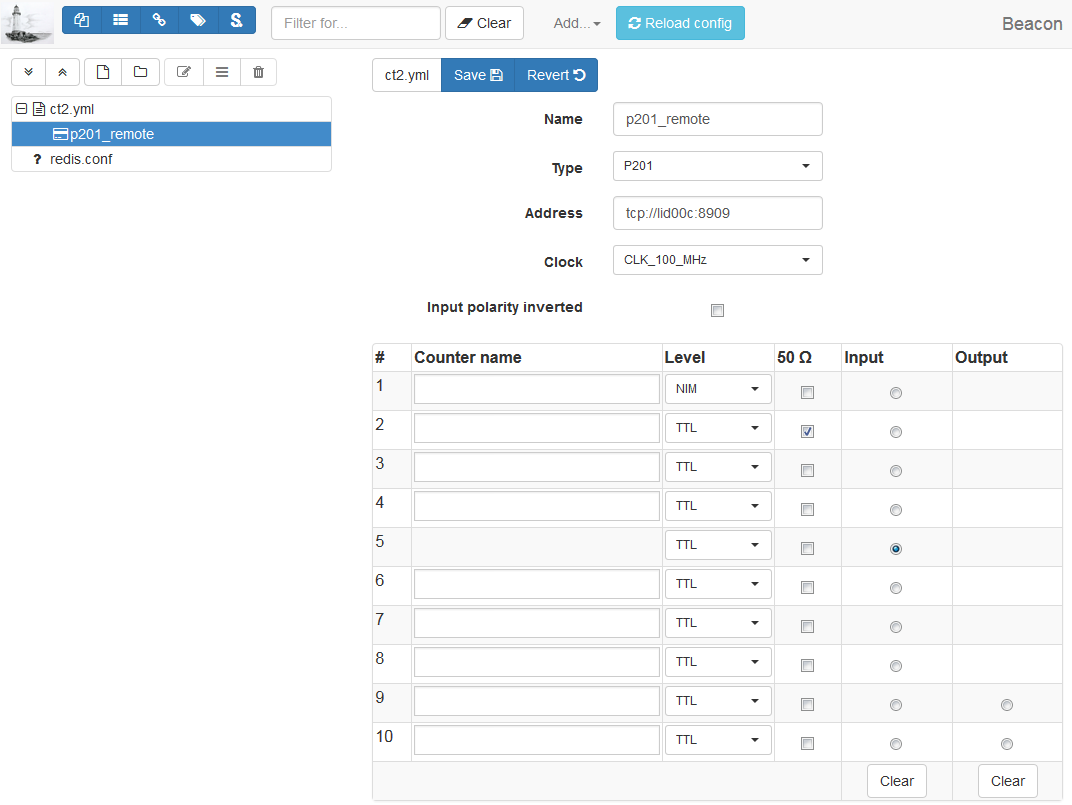The image size is (1072, 805).
Task: Select Input radio for channel 1
Action: 896,393
